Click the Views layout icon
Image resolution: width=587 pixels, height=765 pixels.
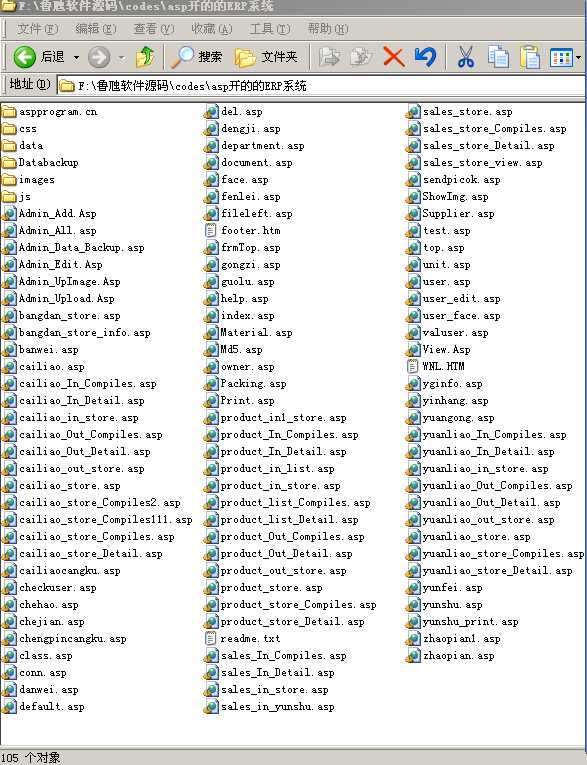point(561,58)
